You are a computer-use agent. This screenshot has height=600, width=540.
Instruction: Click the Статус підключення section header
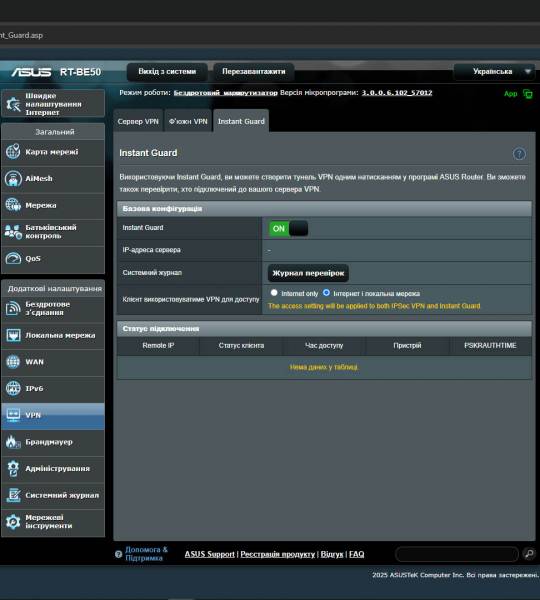tap(324, 329)
